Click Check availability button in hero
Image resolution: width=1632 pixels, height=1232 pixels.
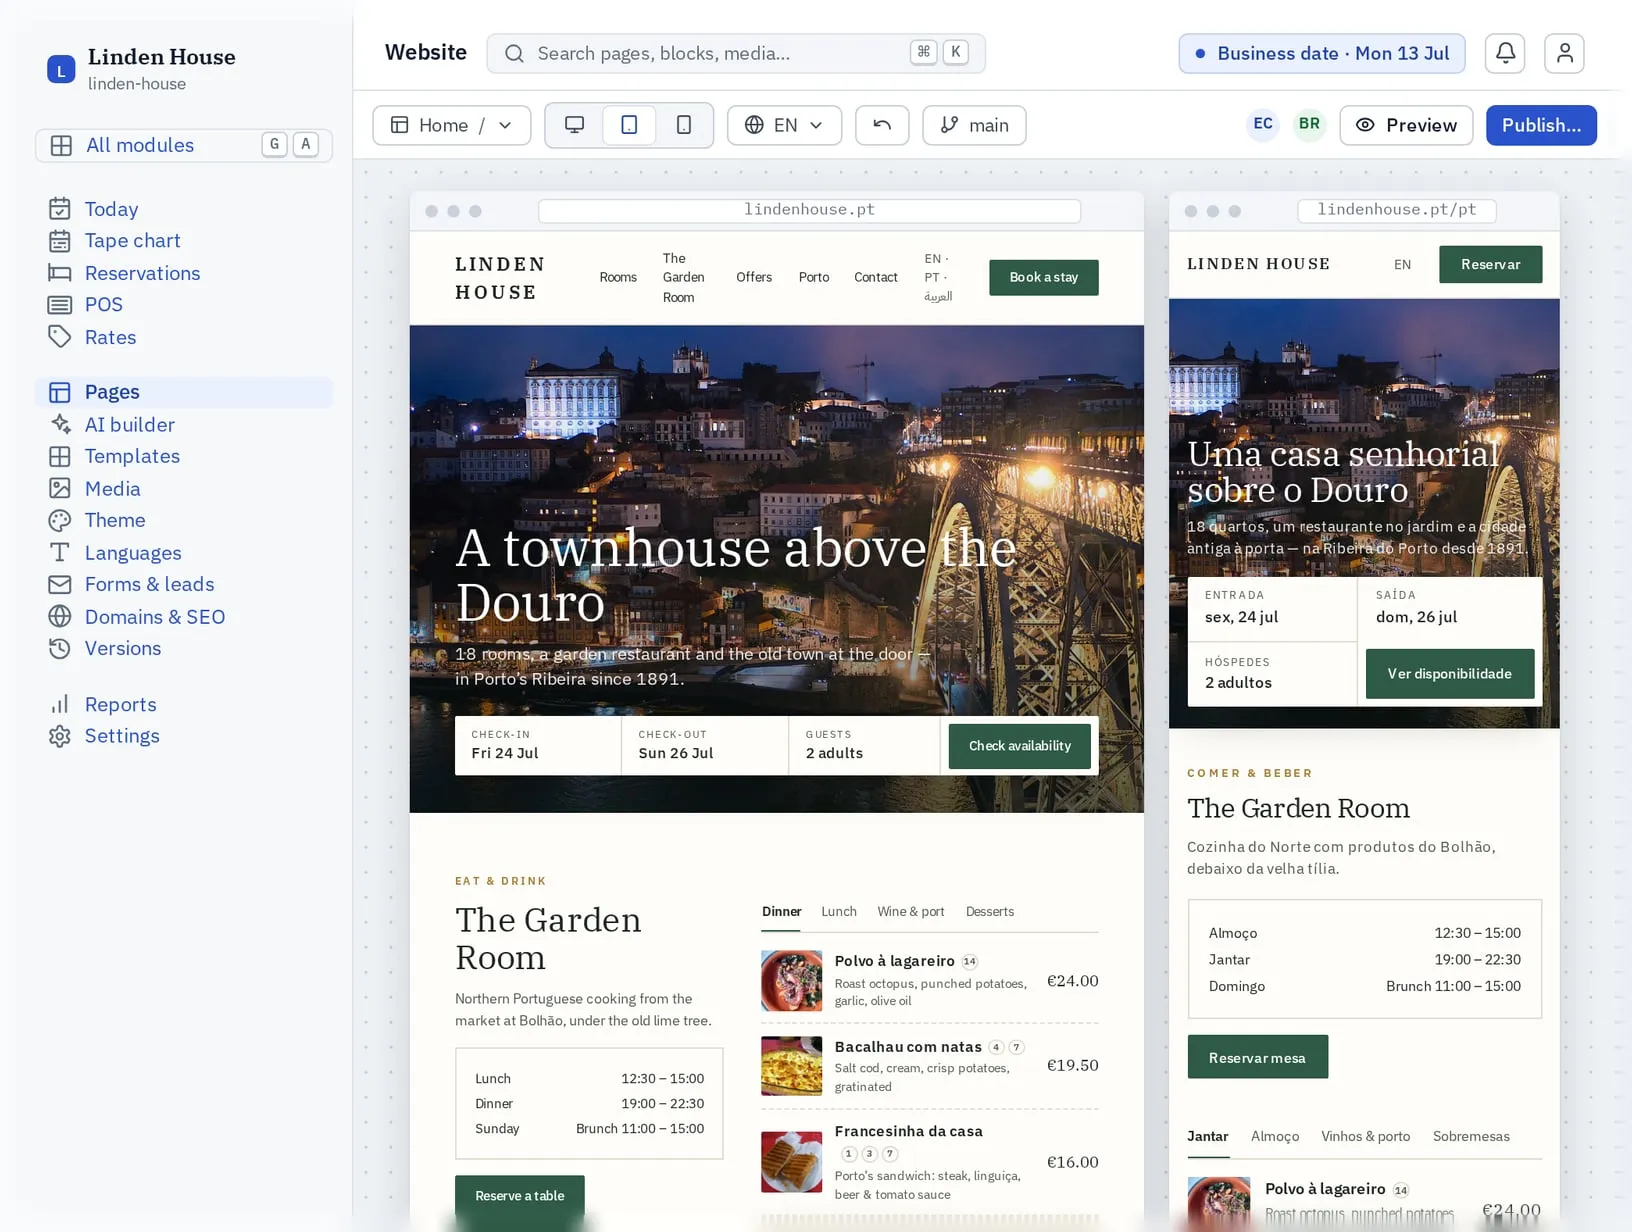click(x=1020, y=746)
